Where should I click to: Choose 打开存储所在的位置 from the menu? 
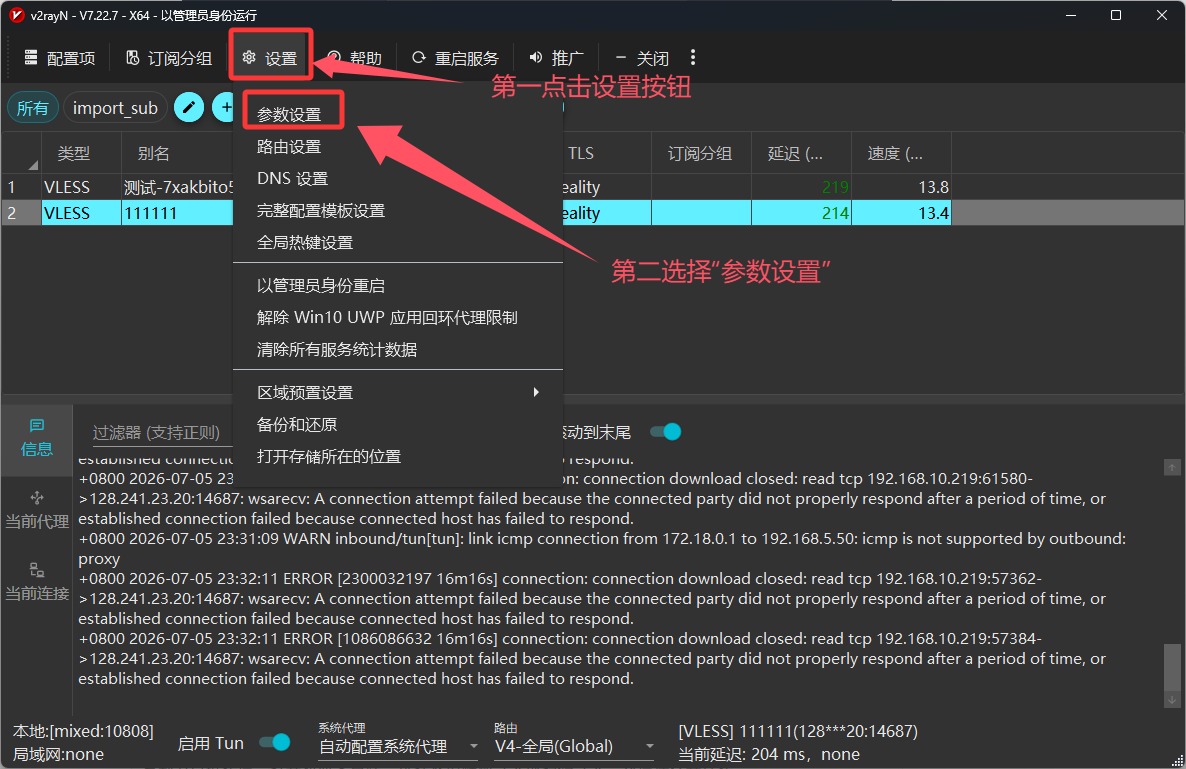(x=328, y=457)
